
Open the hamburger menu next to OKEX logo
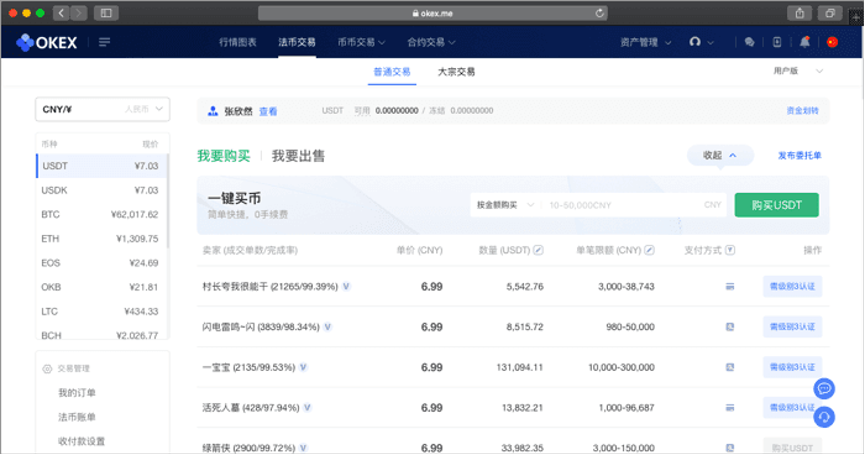[x=105, y=42]
